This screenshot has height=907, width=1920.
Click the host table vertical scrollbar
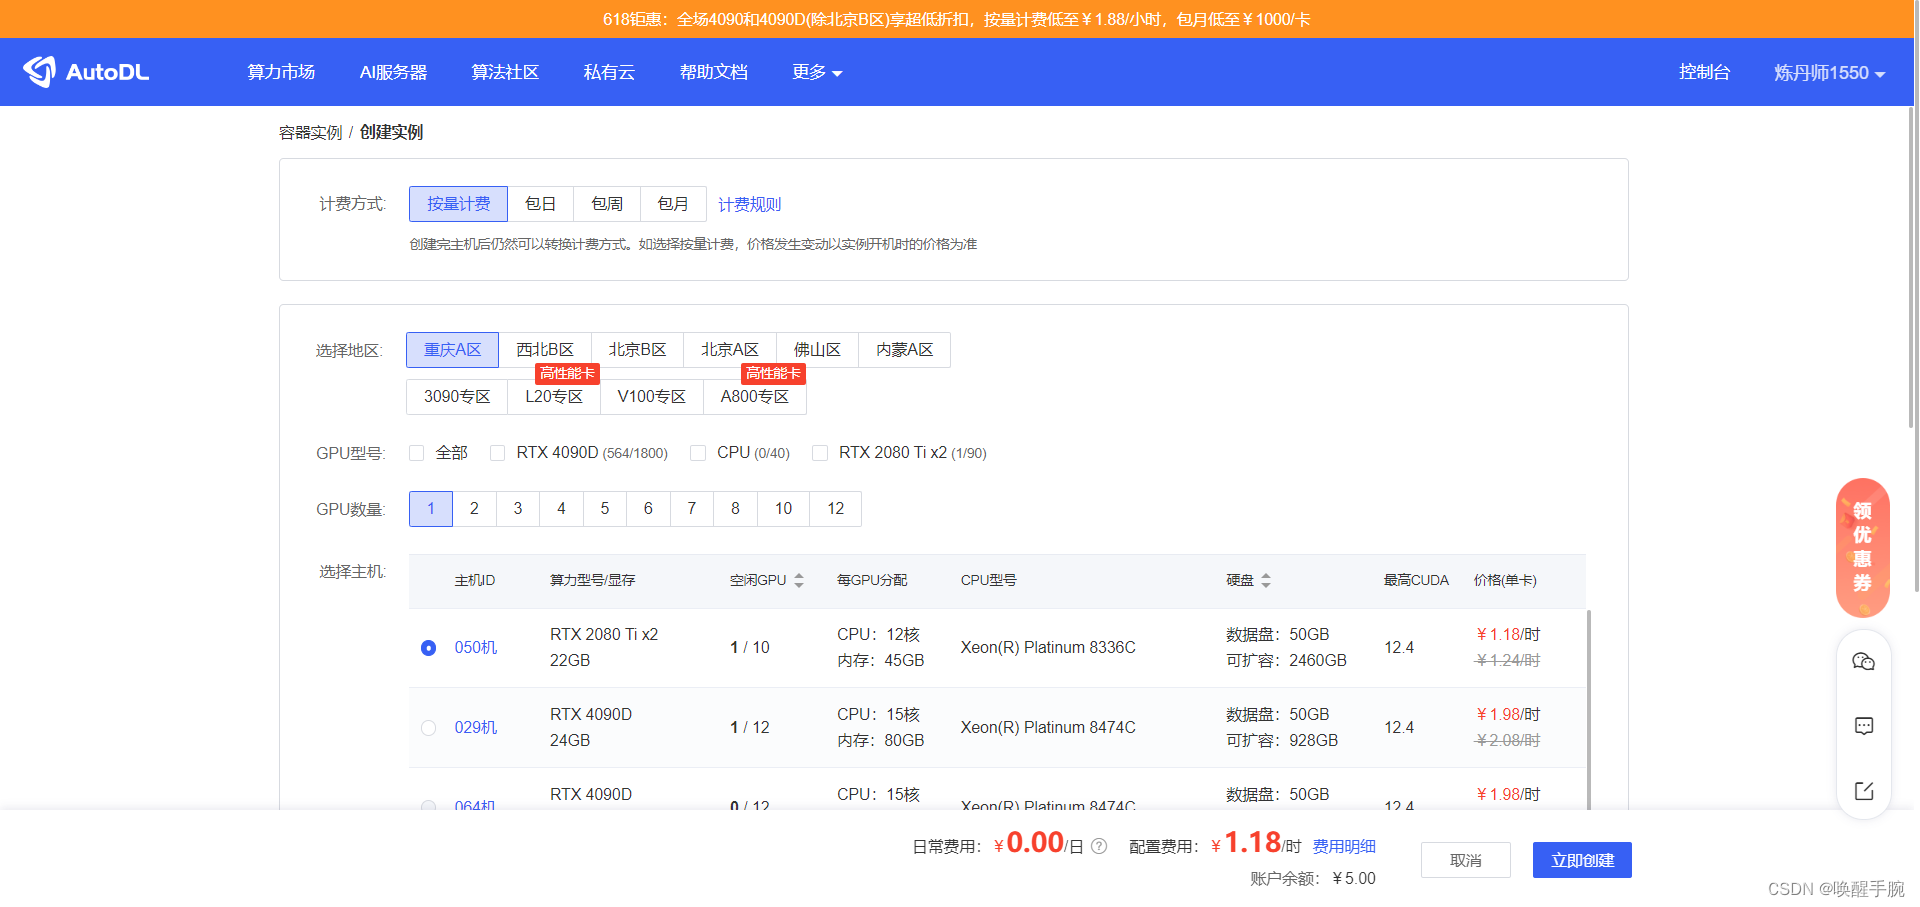click(x=1589, y=710)
